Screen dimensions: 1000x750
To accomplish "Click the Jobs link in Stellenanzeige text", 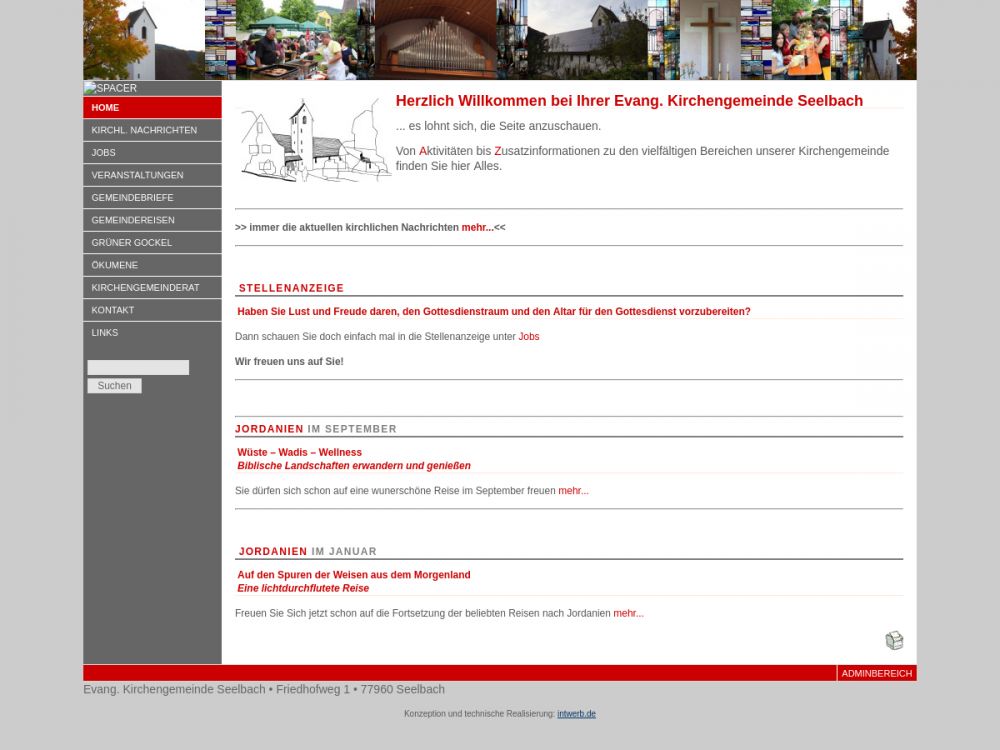I will [x=528, y=337].
